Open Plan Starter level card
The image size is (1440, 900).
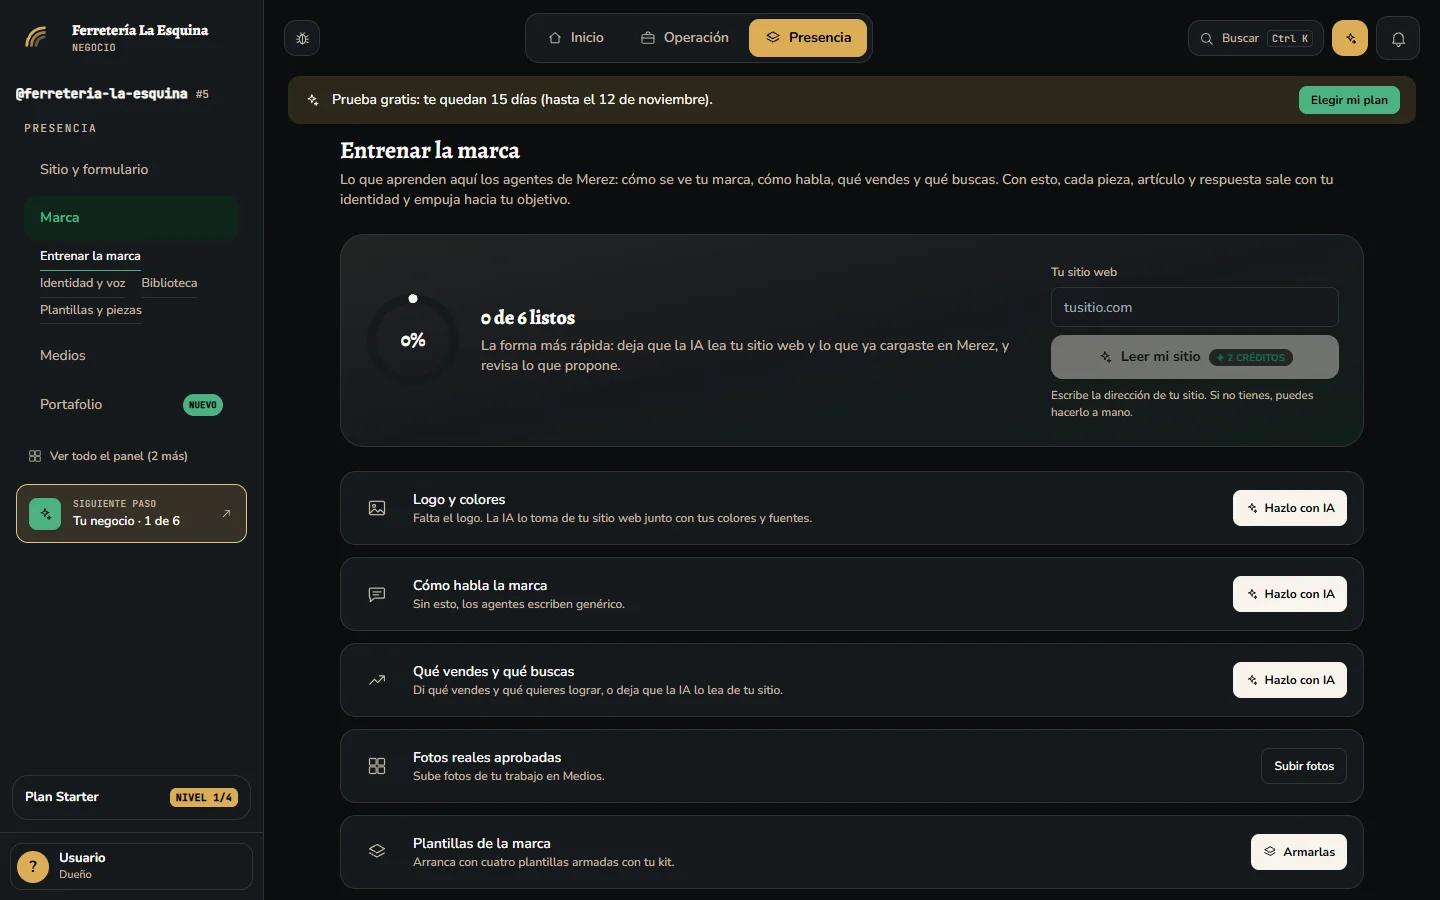(131, 797)
